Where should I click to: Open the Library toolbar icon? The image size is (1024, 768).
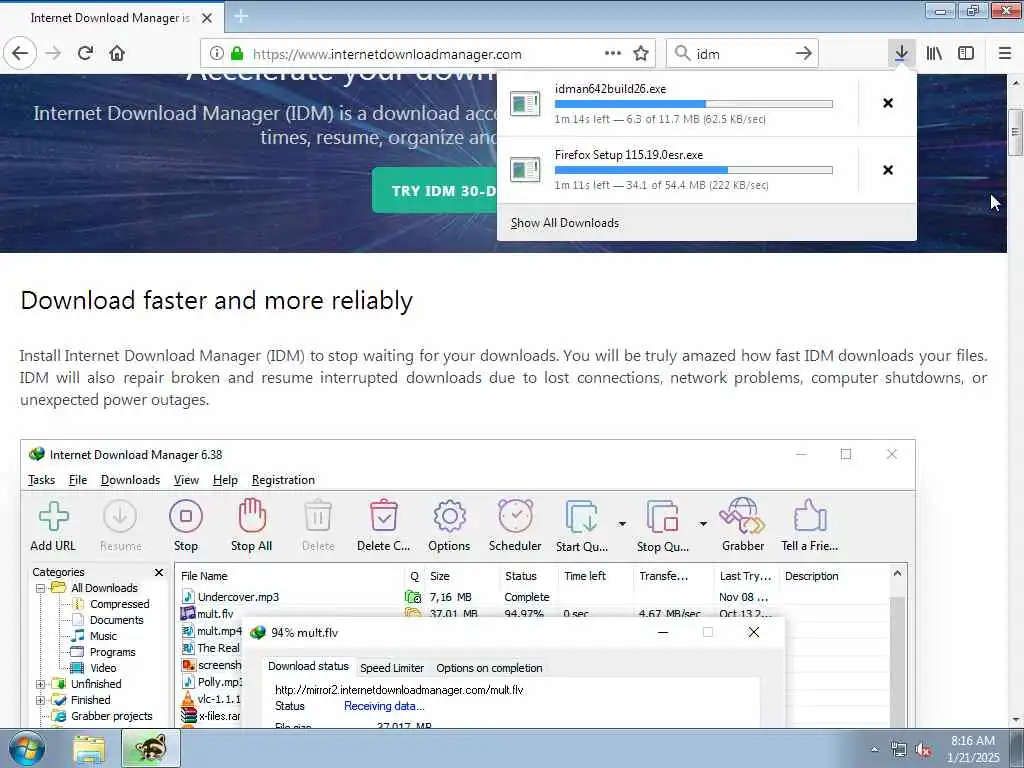click(x=934, y=54)
